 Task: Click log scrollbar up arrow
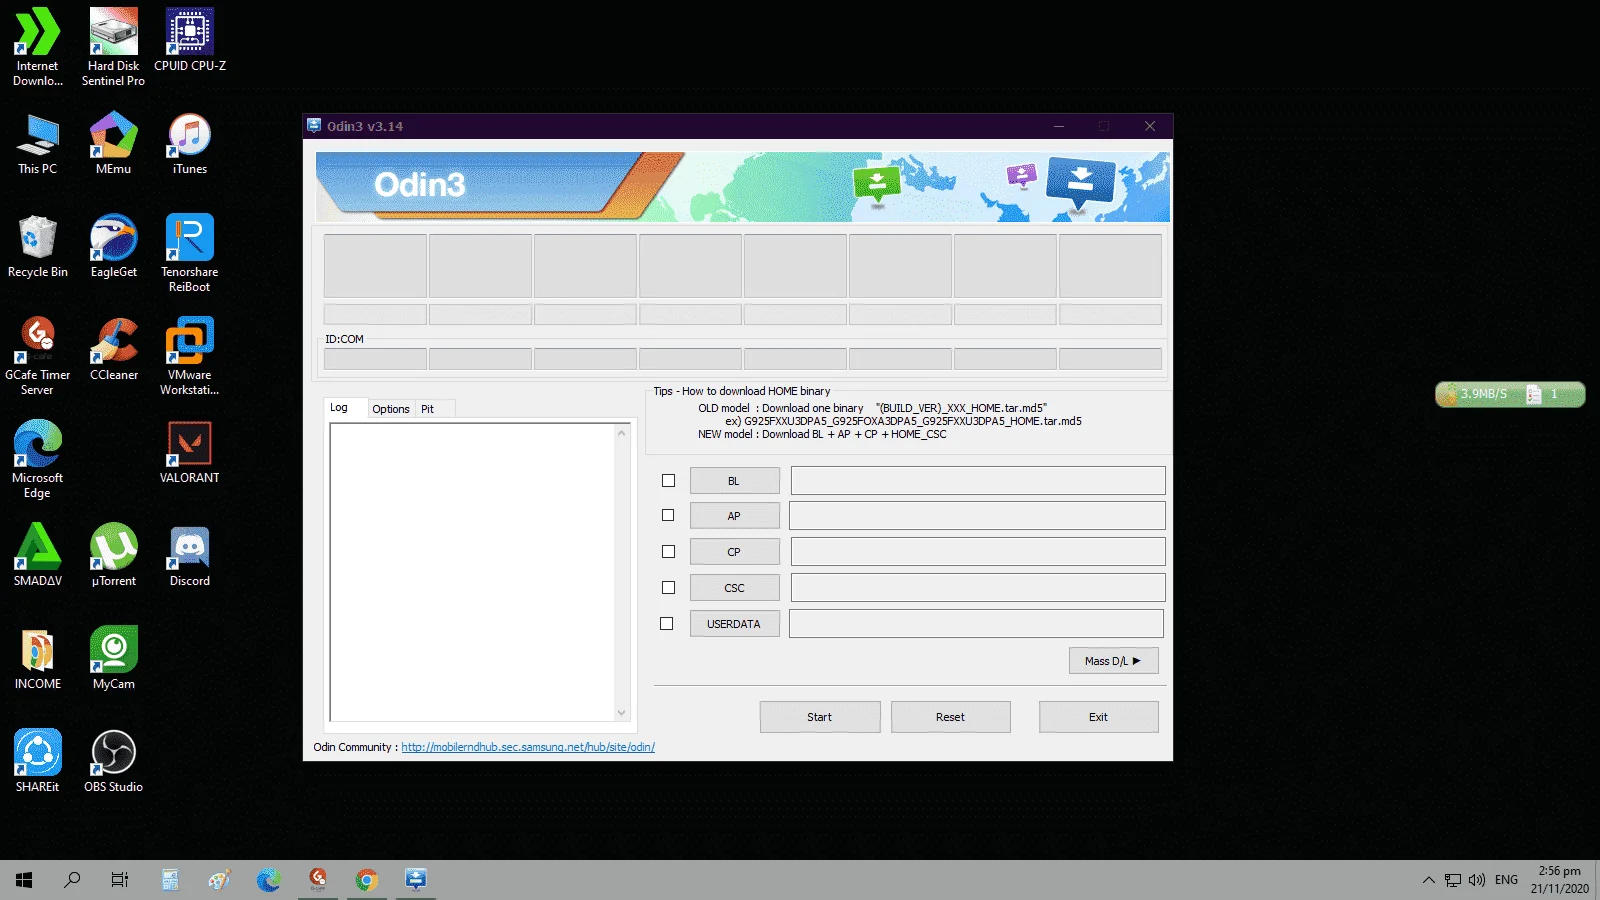(x=622, y=433)
